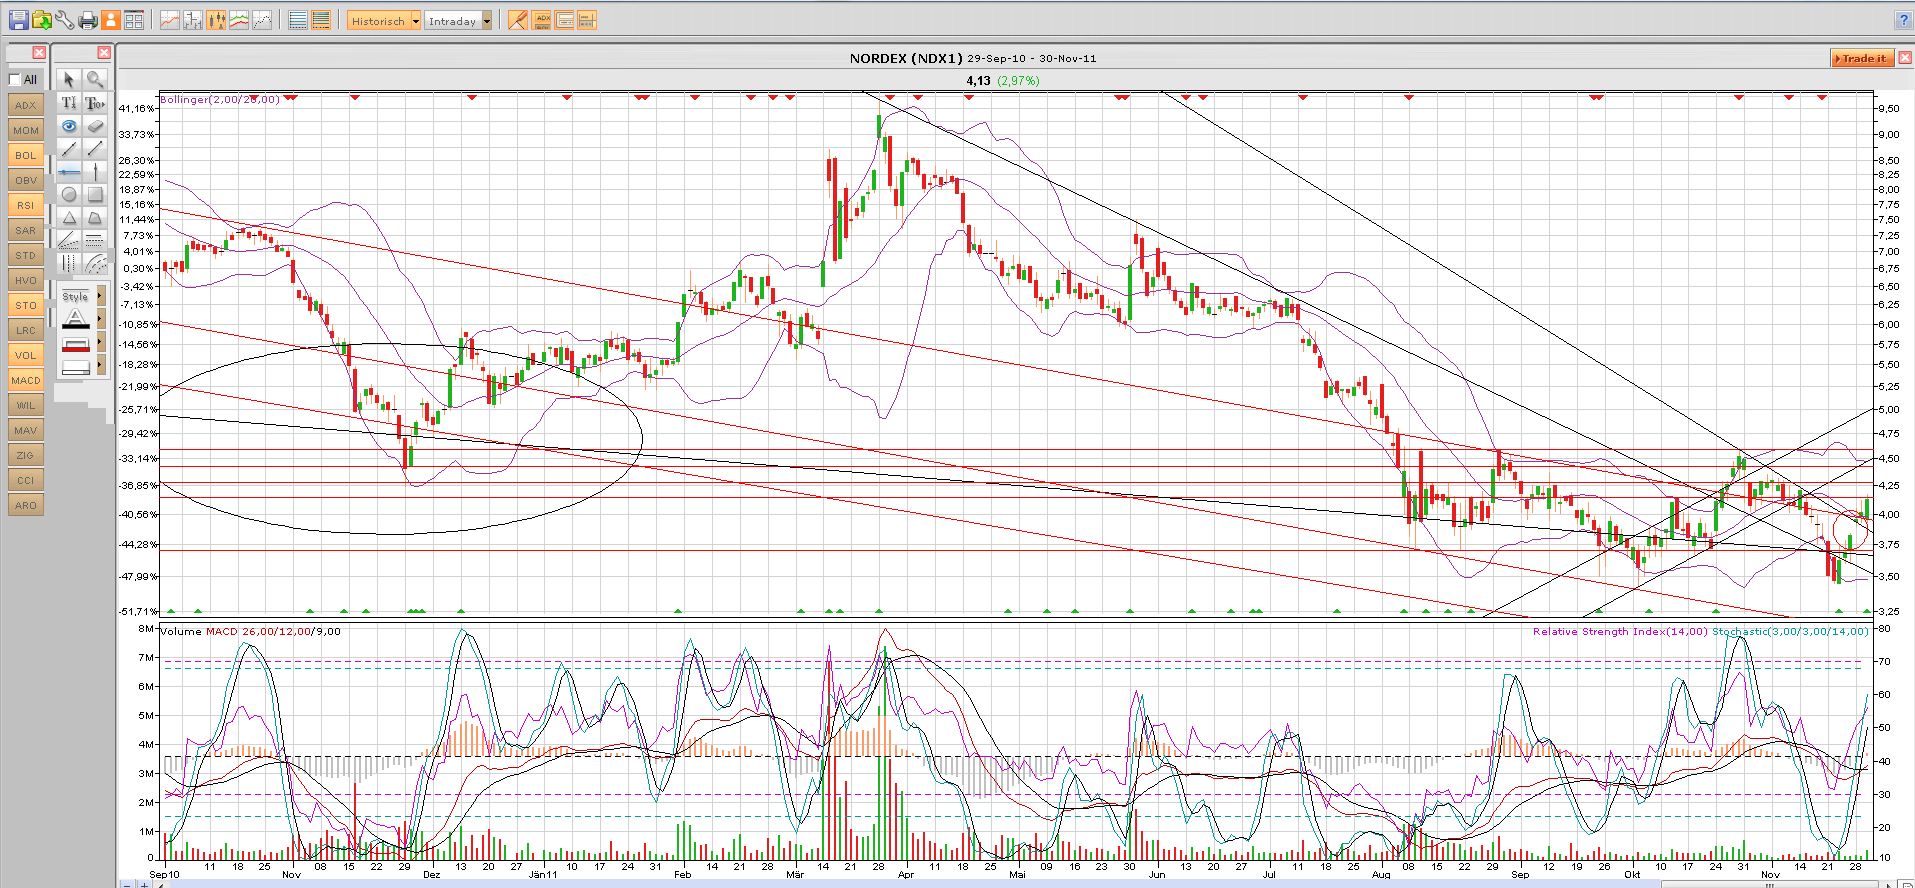Image resolution: width=1915 pixels, height=888 pixels.
Task: Open help with the question mark icon
Action: [x=1903, y=20]
